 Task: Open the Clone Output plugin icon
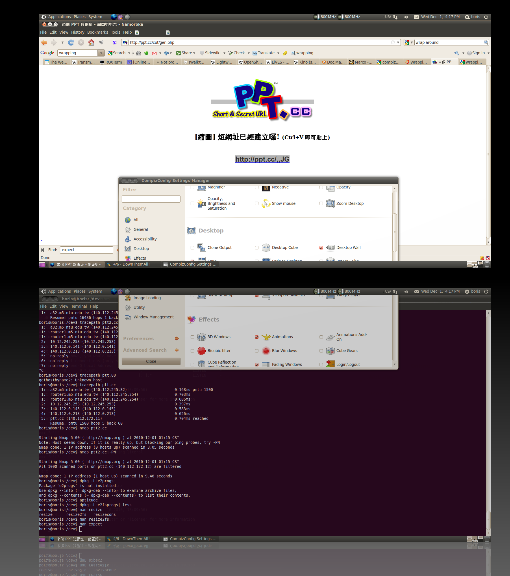[x=201, y=248]
